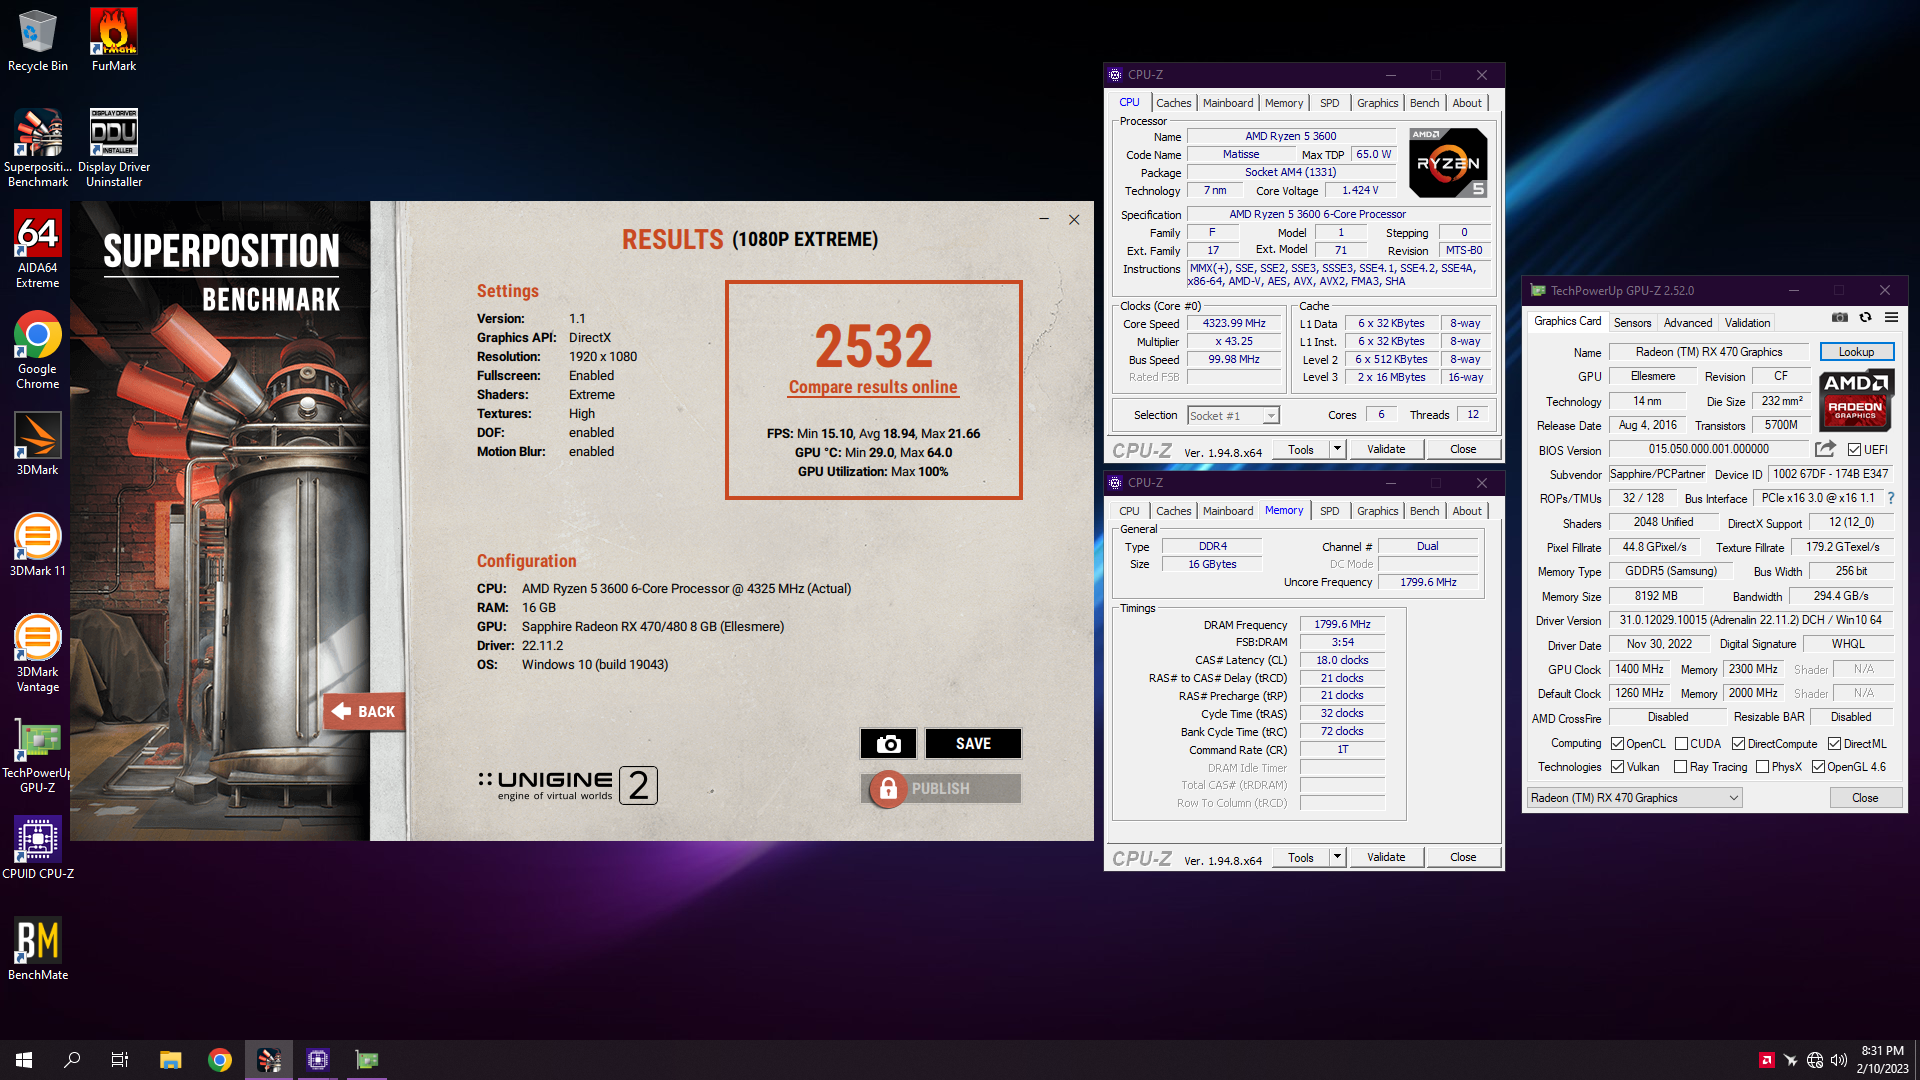Open File Explorer from taskbar

(x=170, y=1060)
